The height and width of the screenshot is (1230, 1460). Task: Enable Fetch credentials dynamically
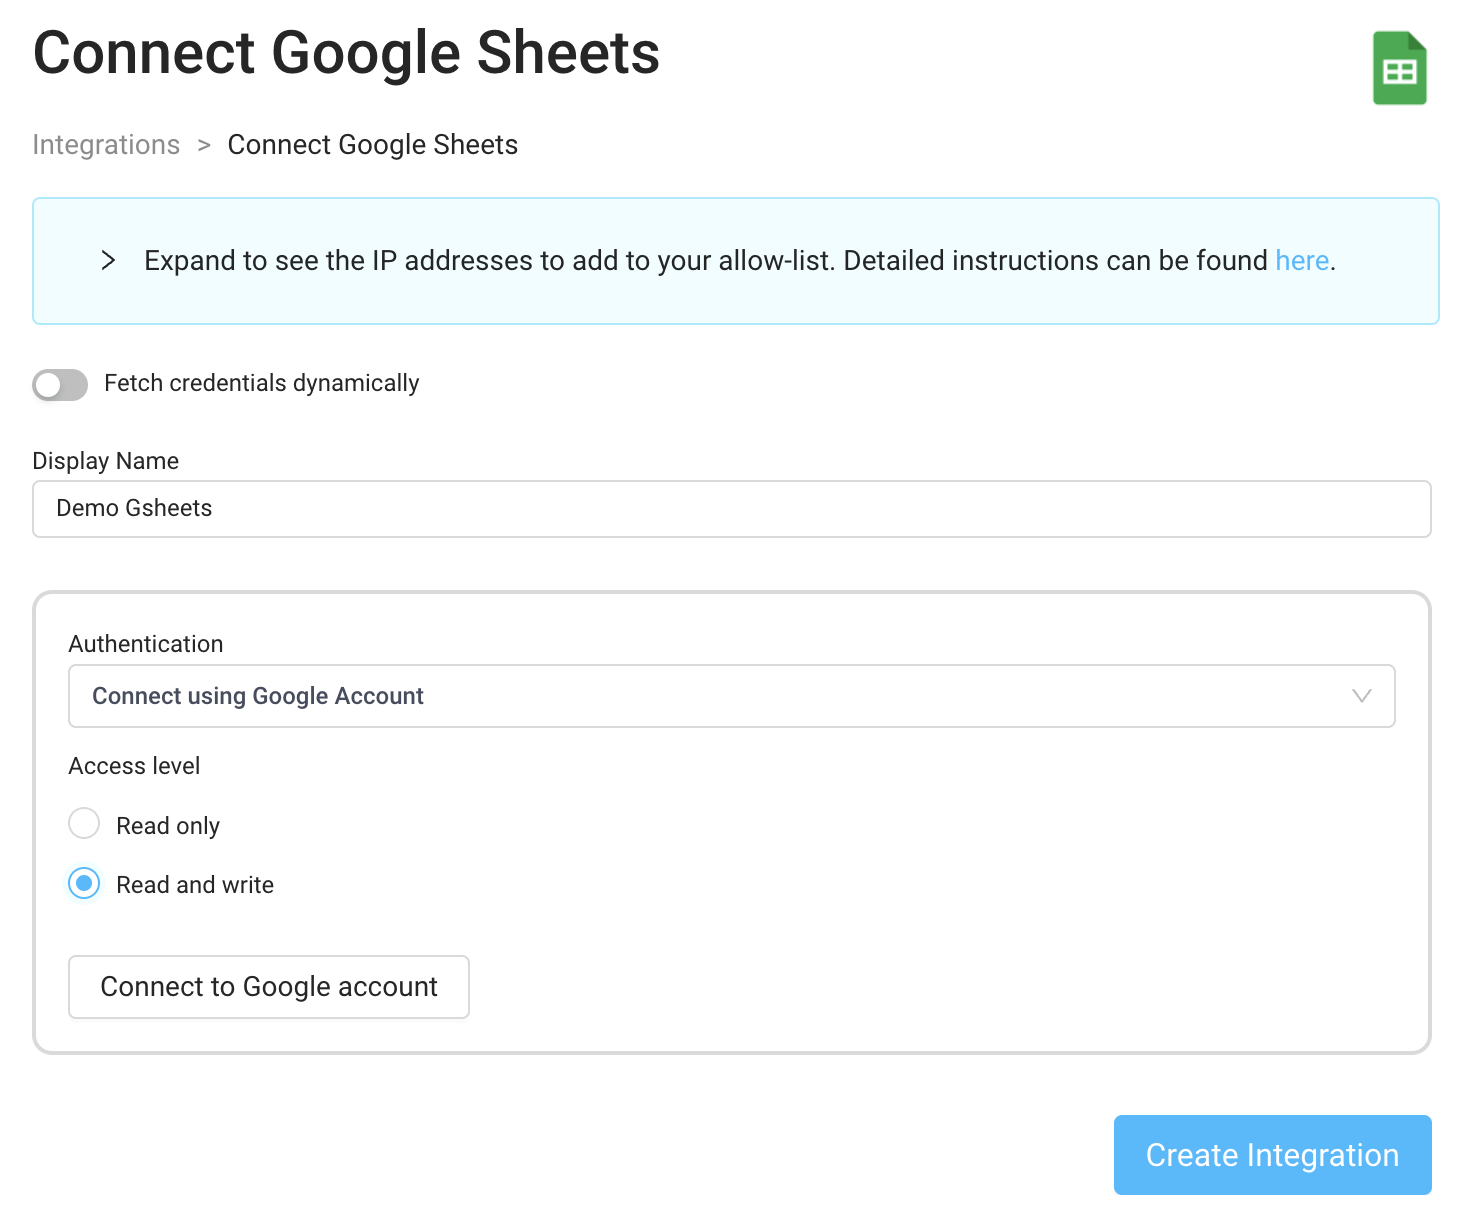coord(59,385)
